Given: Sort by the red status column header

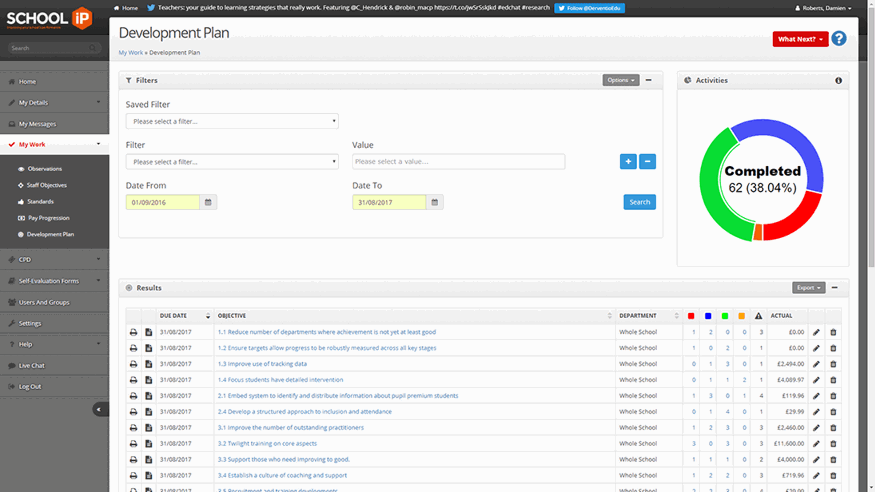Looking at the screenshot, I should coord(691,316).
